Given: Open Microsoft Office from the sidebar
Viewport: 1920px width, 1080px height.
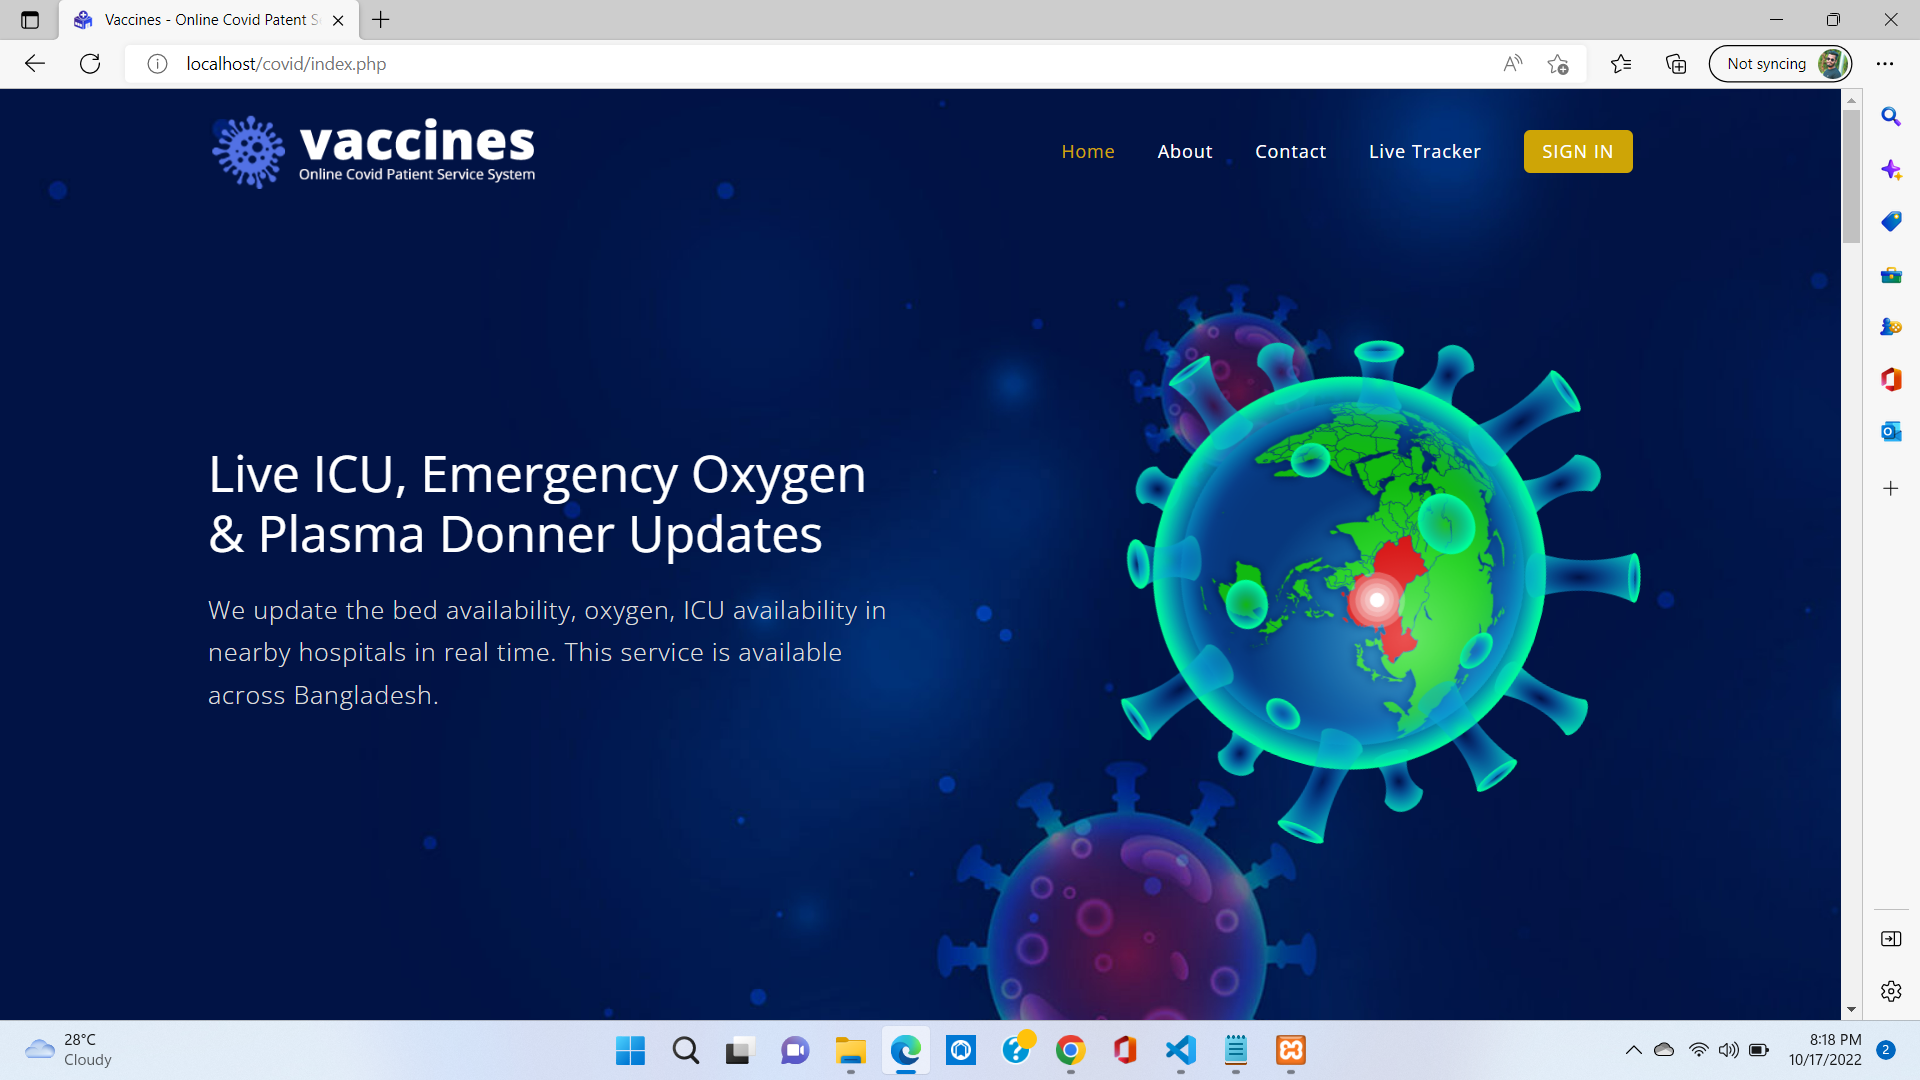Looking at the screenshot, I should pos(1890,380).
